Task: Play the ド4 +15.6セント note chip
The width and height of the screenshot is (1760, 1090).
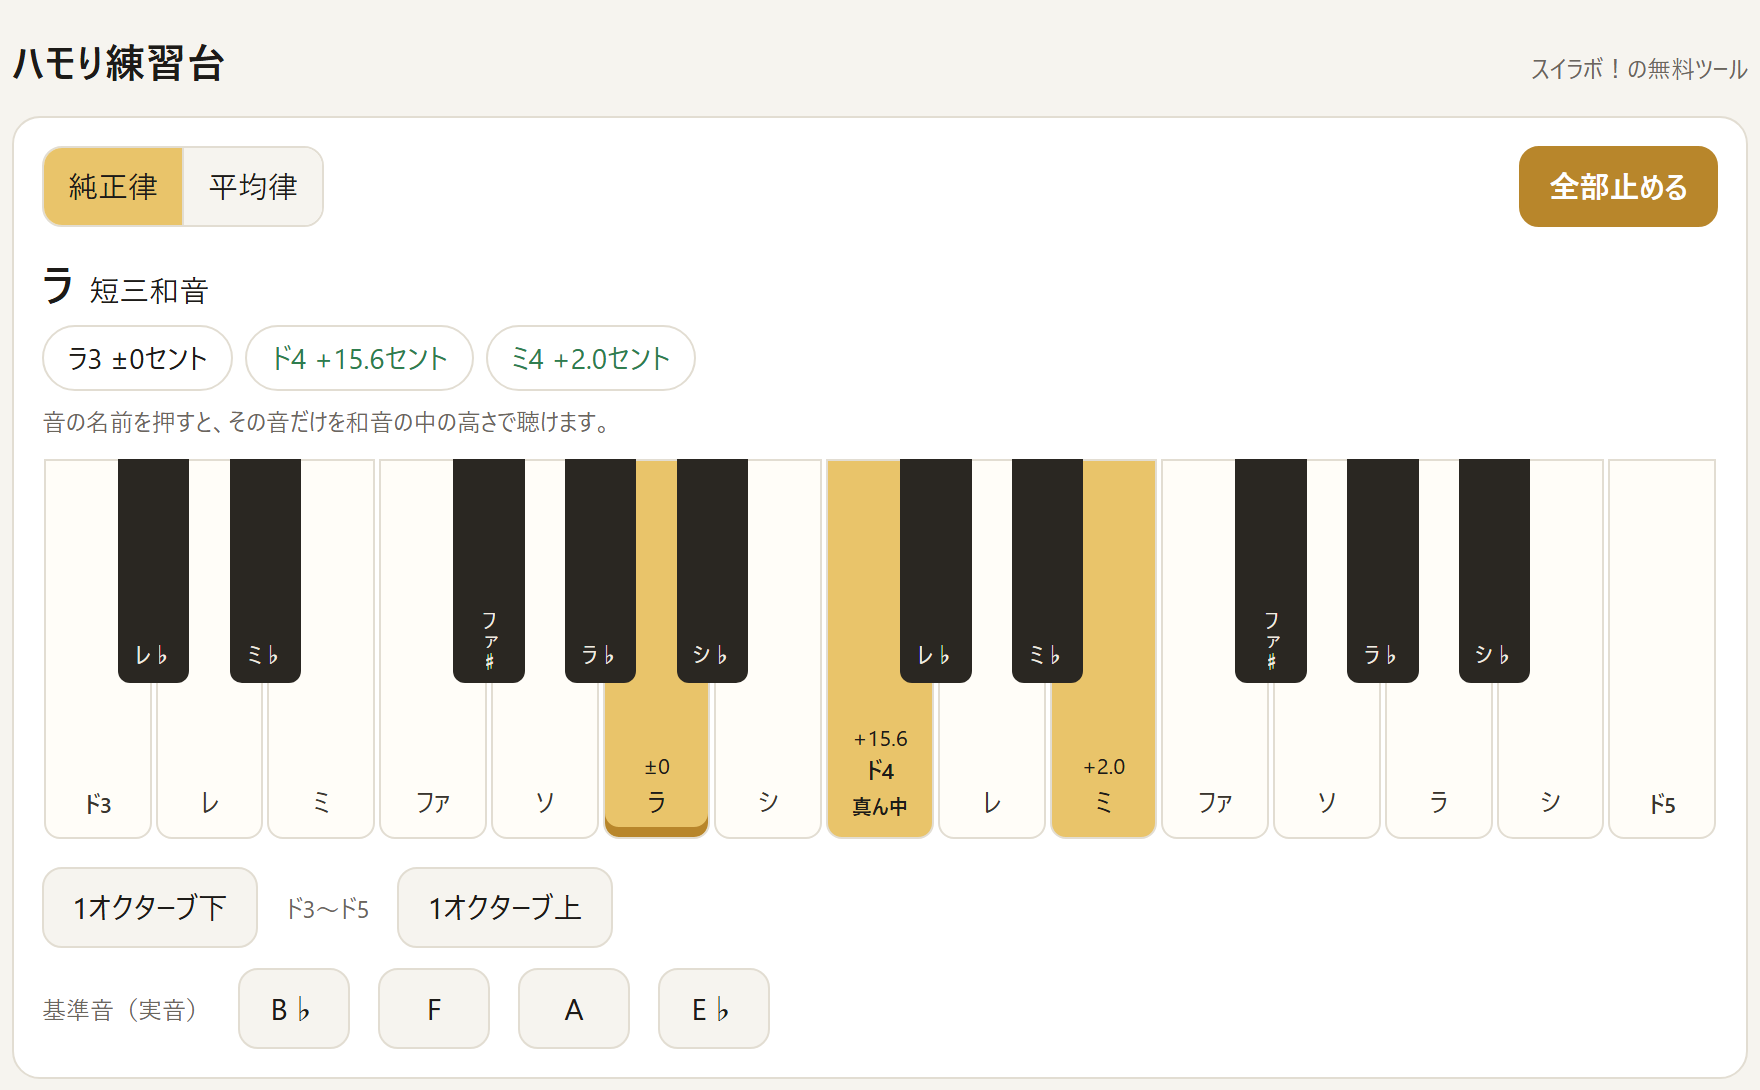Action: 359,358
